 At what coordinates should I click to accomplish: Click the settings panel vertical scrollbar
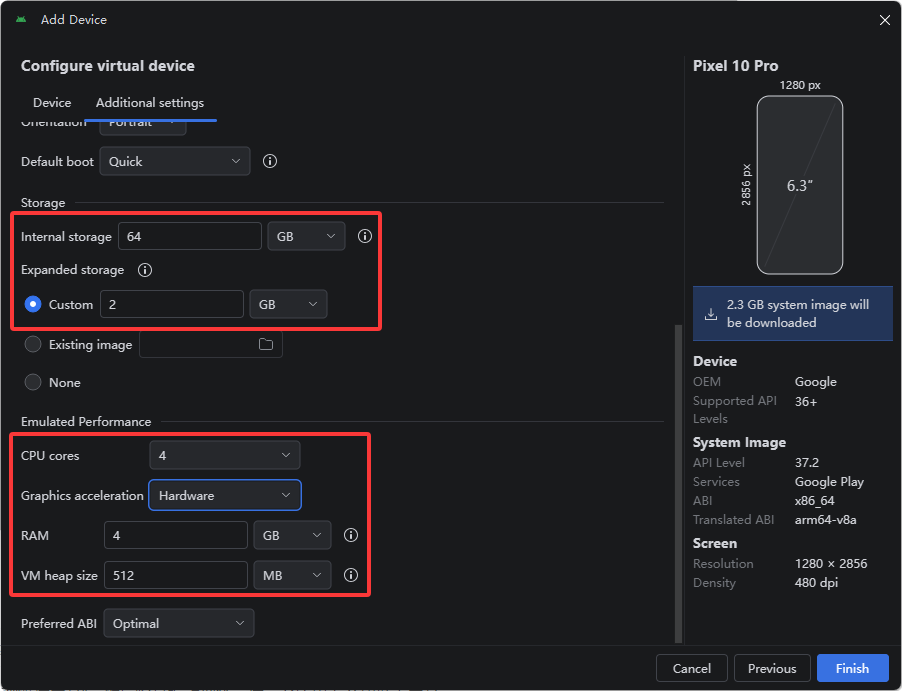(678, 483)
